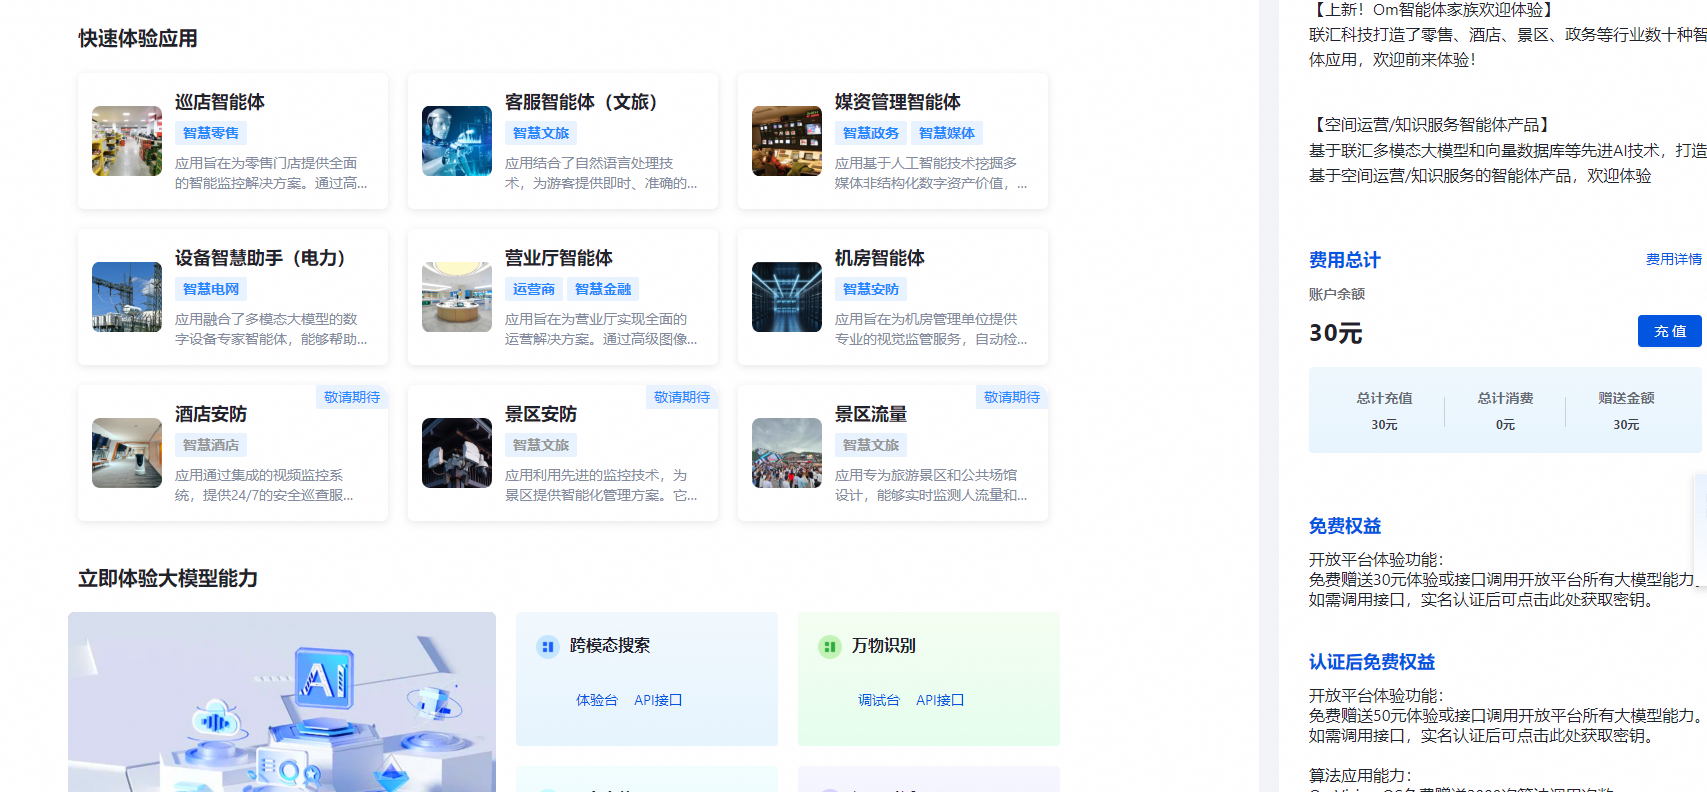
Task: Click the 敬请期待 badge on 酒店安防
Action: (352, 397)
